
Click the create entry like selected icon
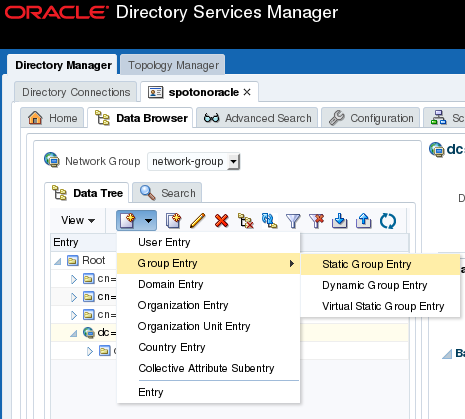click(x=173, y=220)
